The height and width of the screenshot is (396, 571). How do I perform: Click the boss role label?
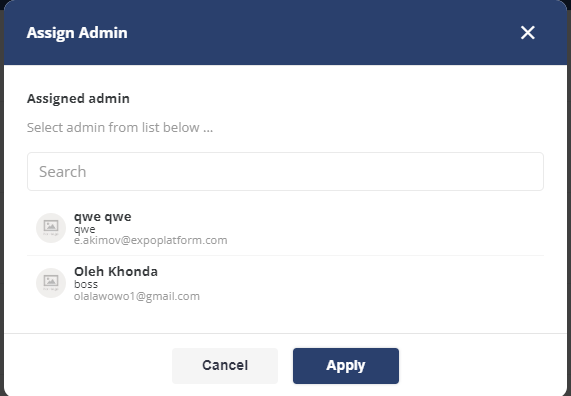pos(86,284)
